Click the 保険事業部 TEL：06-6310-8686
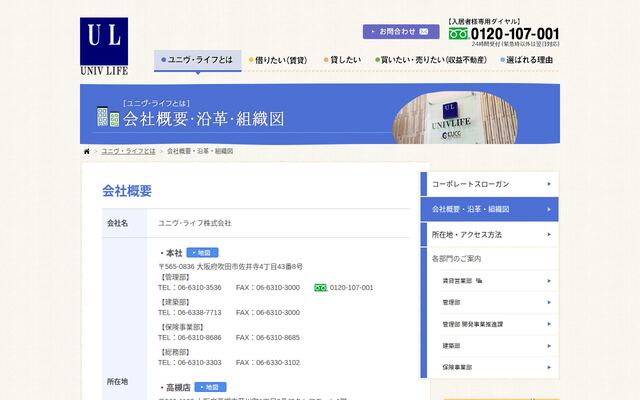640x400 pixels. click(x=190, y=338)
